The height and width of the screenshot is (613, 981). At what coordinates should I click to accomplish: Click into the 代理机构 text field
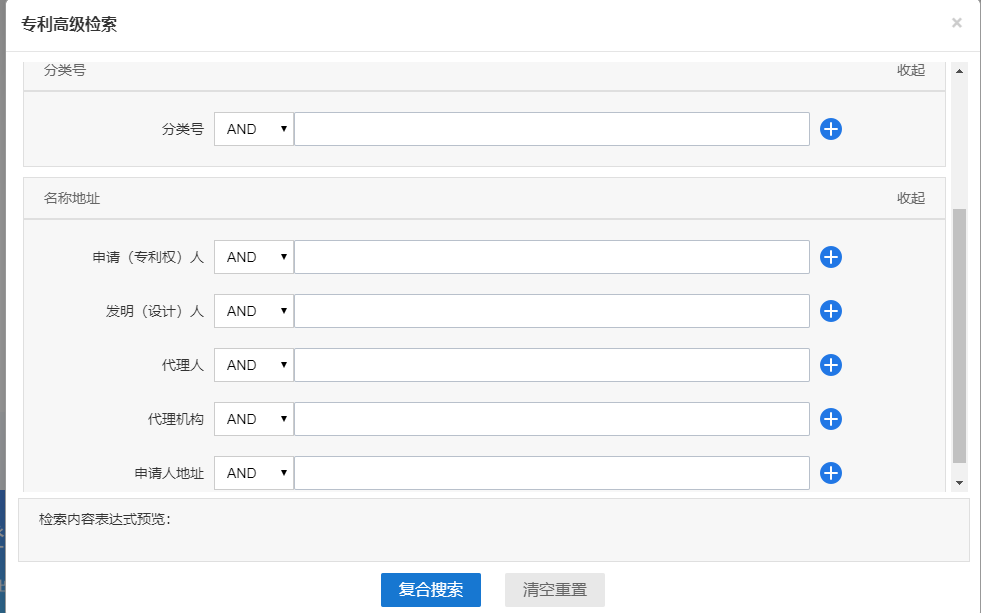tap(551, 419)
